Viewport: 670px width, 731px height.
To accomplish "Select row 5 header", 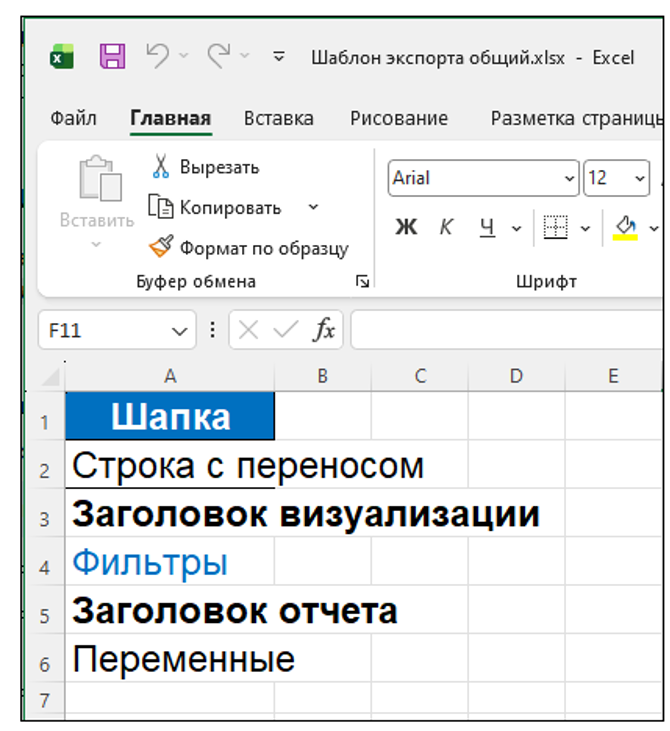I will click(45, 610).
